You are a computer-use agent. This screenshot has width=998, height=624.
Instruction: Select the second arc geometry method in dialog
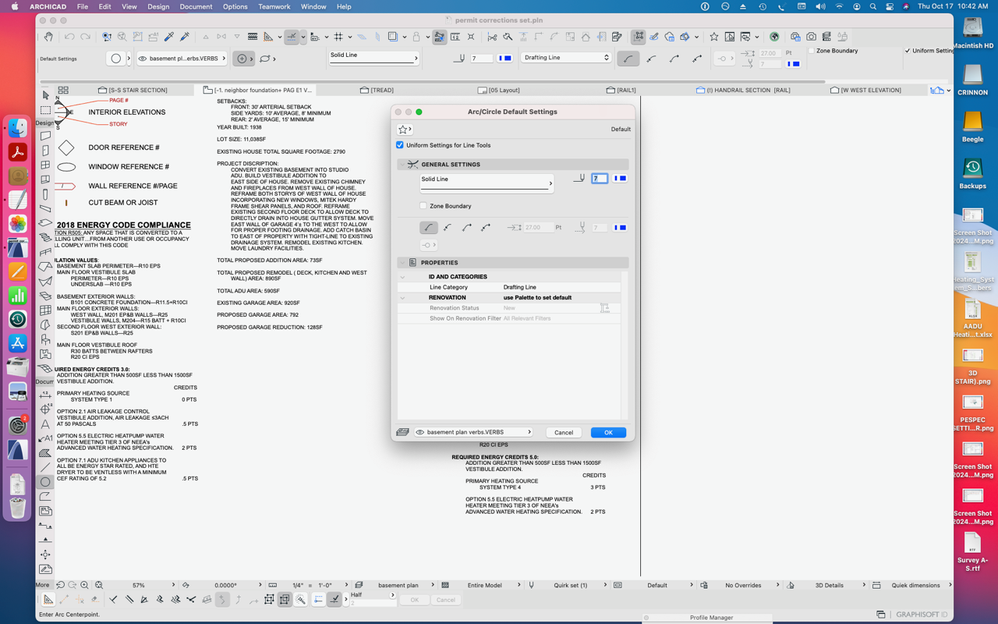coord(447,227)
